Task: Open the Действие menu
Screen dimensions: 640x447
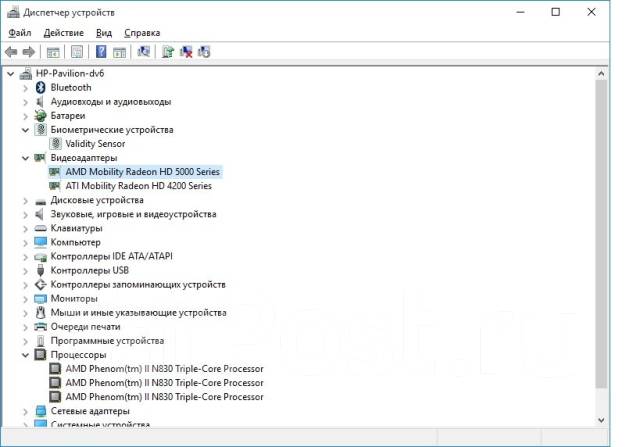Action: pyautogui.click(x=64, y=33)
